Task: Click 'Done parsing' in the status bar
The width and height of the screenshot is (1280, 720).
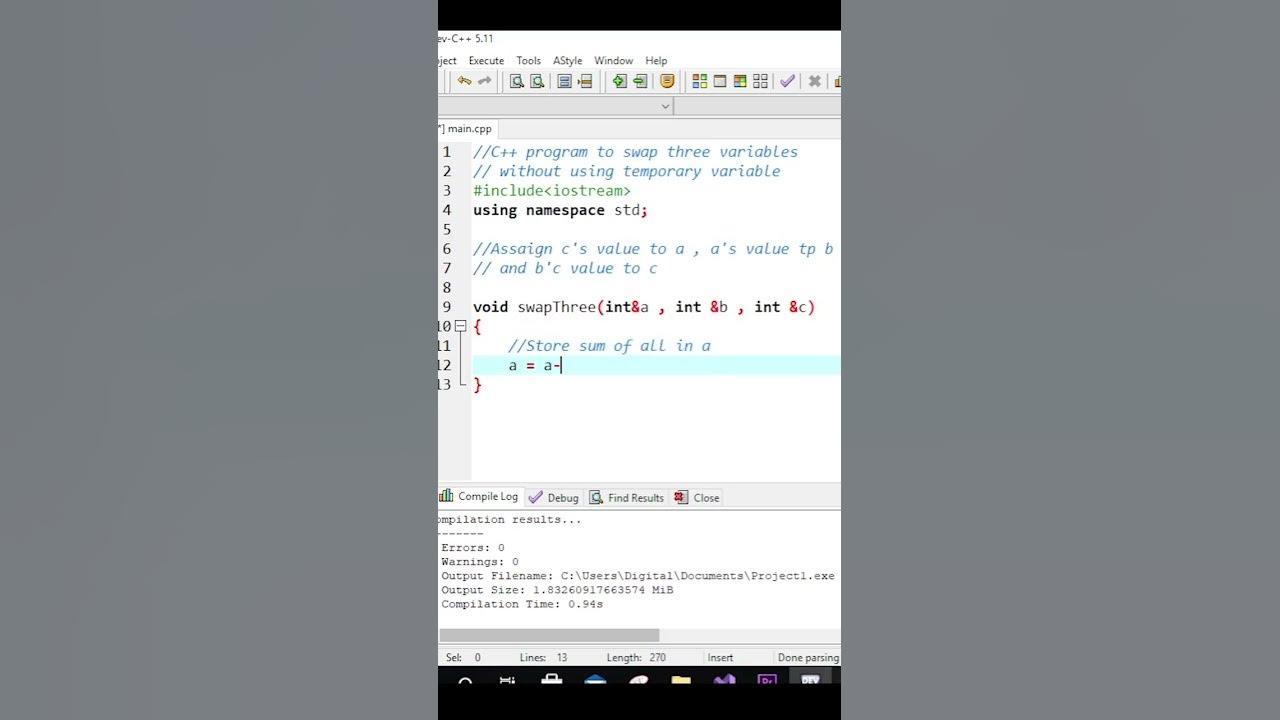Action: click(808, 658)
